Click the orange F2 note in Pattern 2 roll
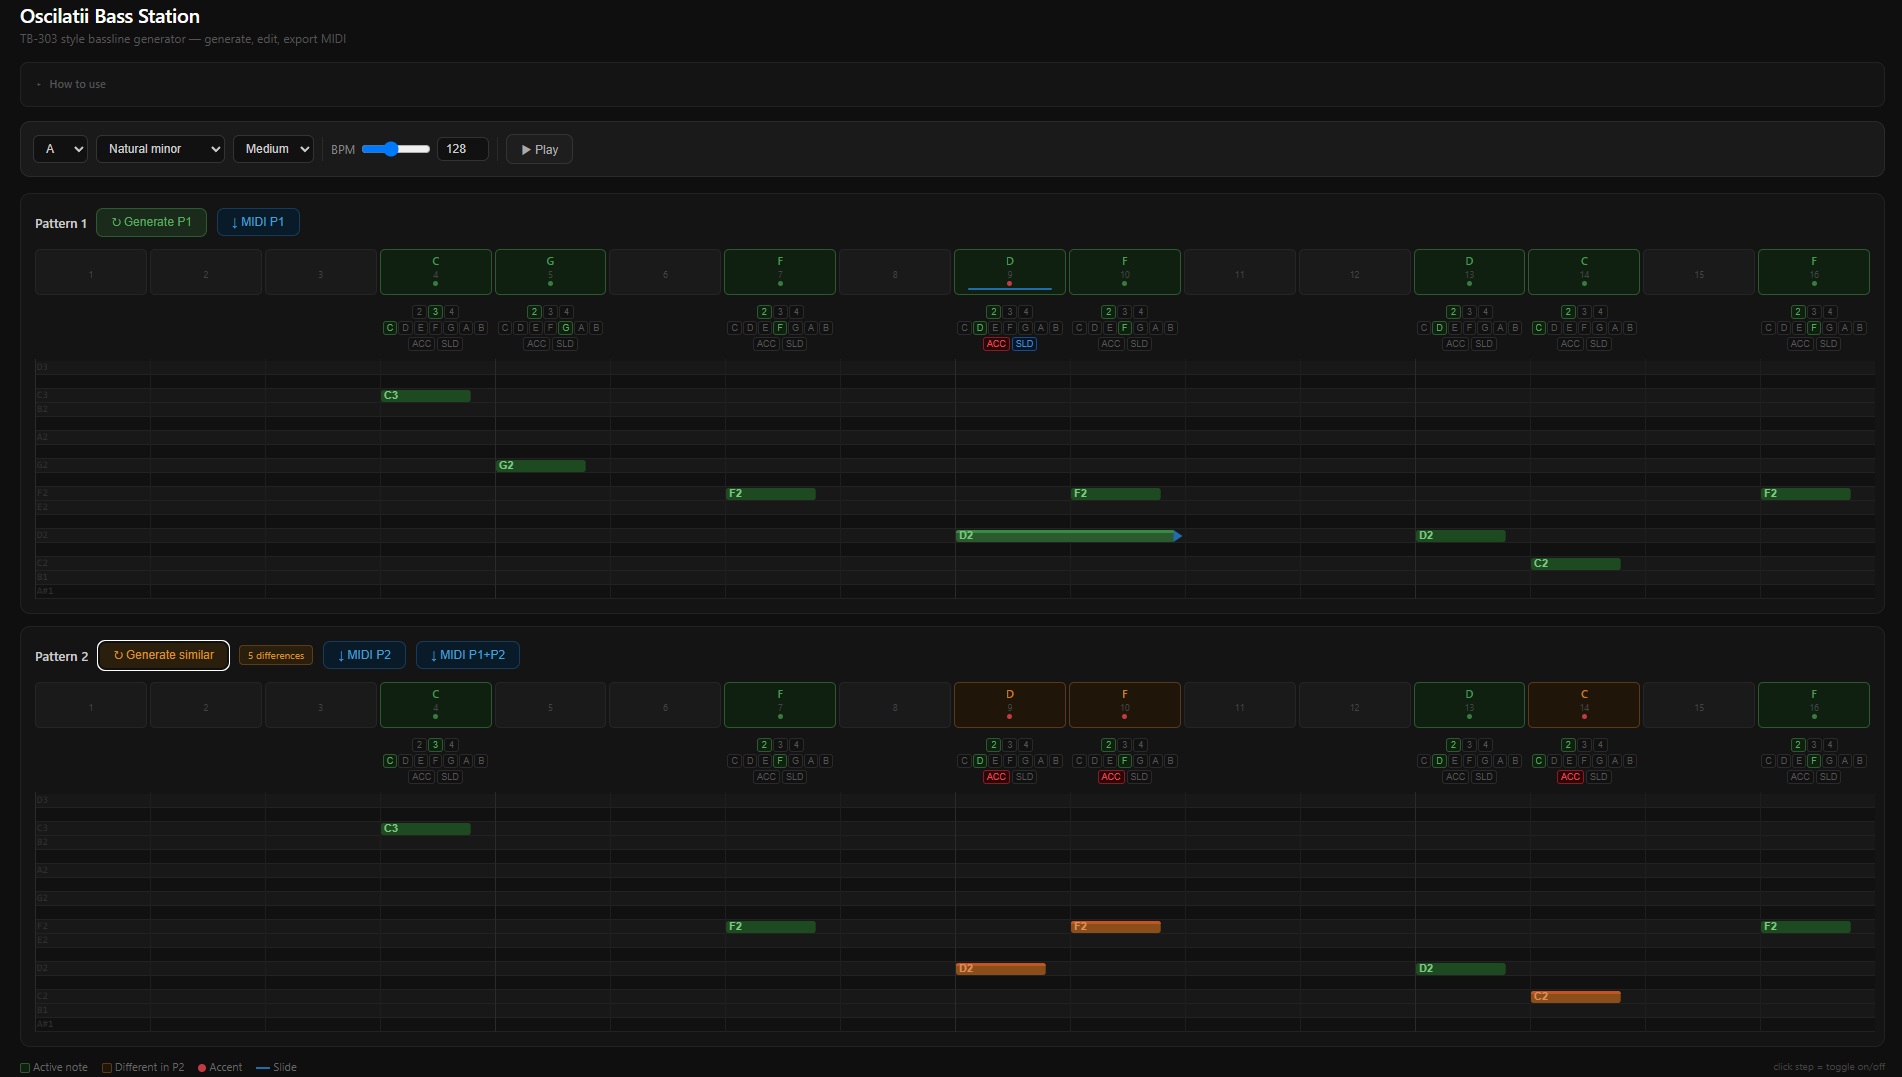 1116,927
